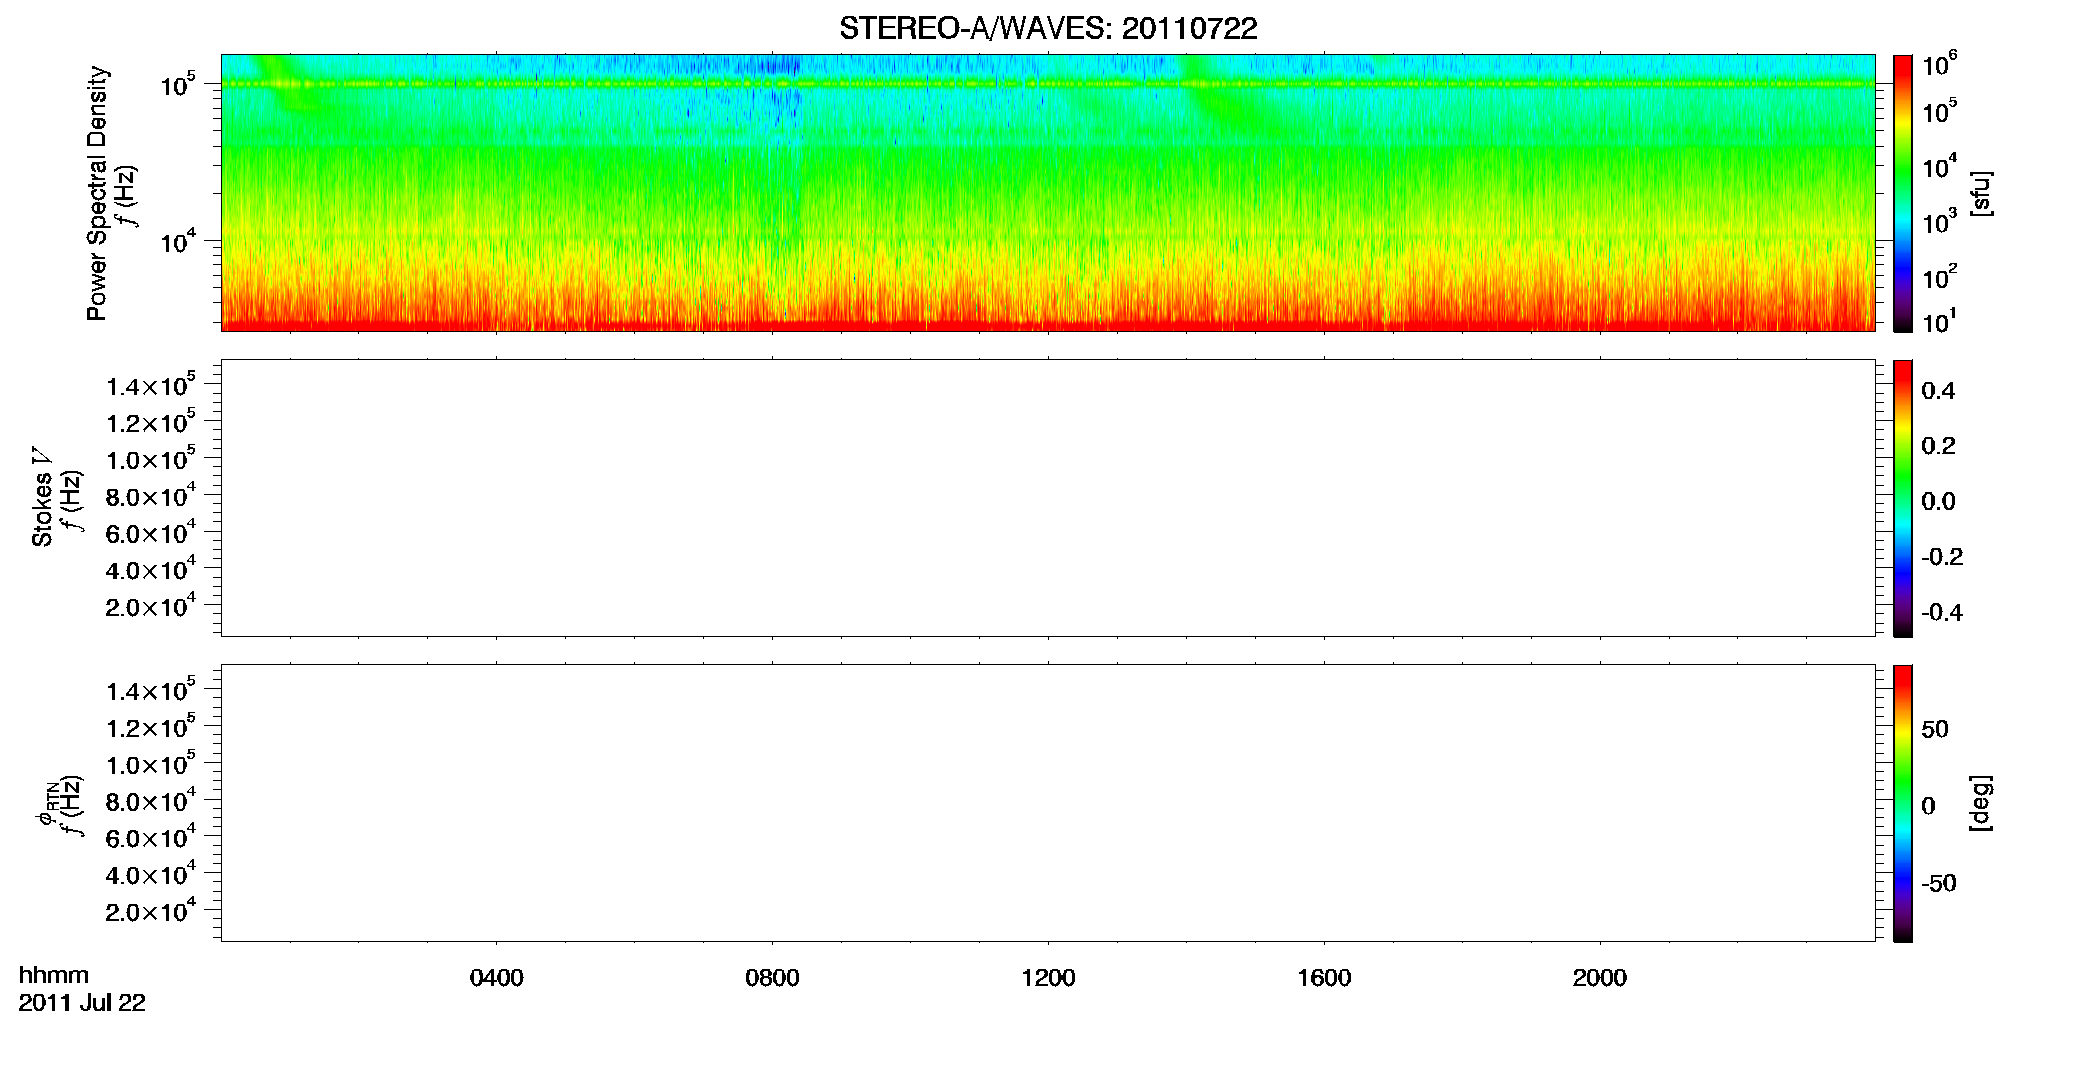Viewport: 2096px width, 1080px height.
Task: Click the phi RTN axis label
Action: click(x=46, y=803)
